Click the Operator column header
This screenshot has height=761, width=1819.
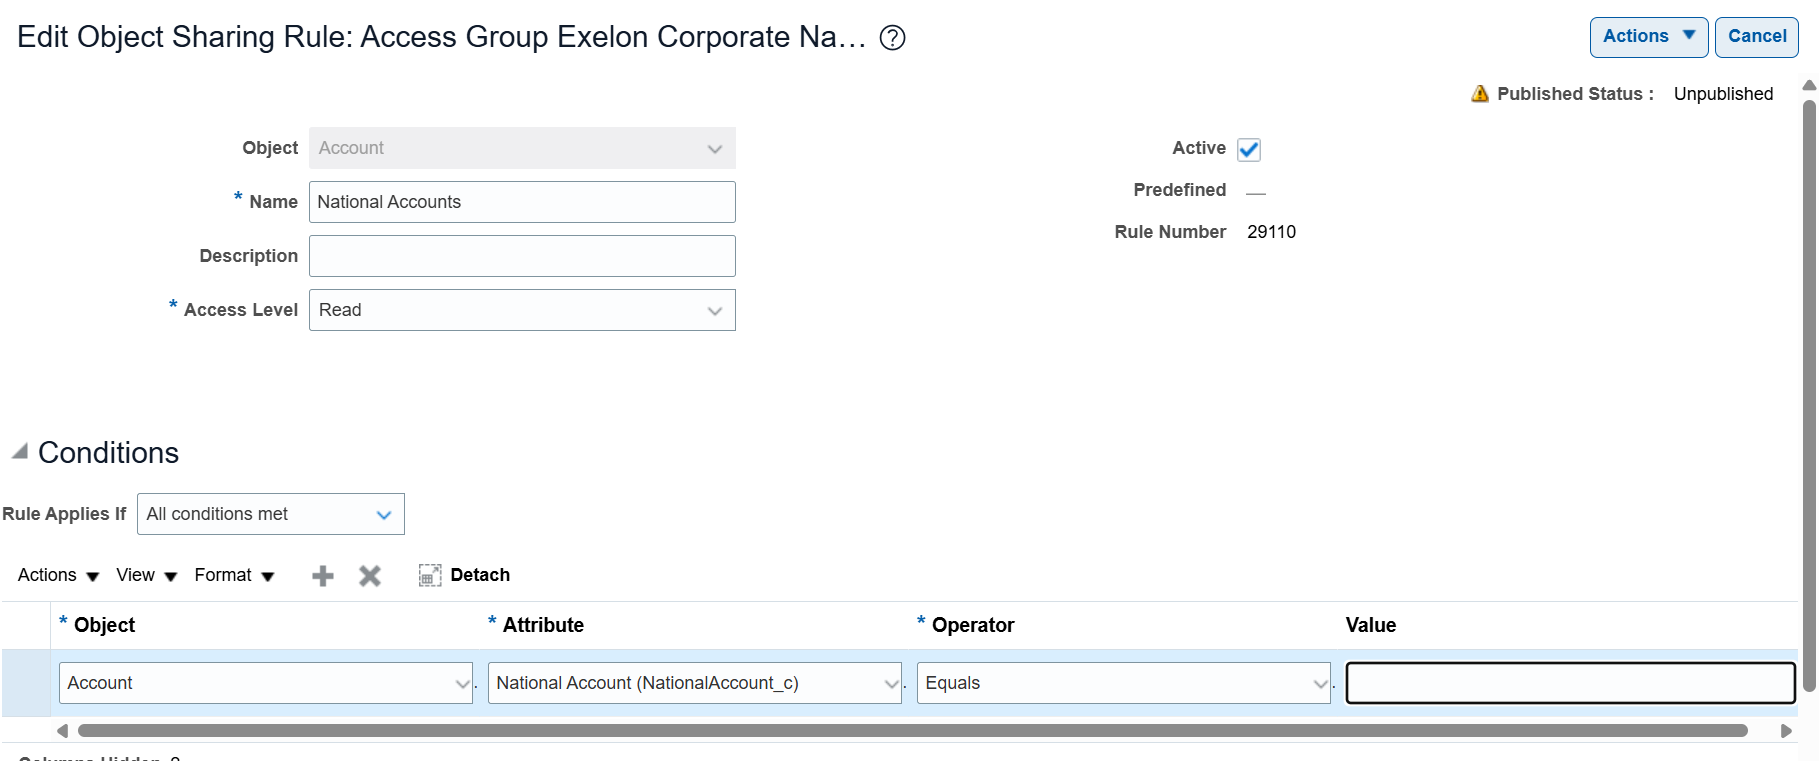click(973, 625)
